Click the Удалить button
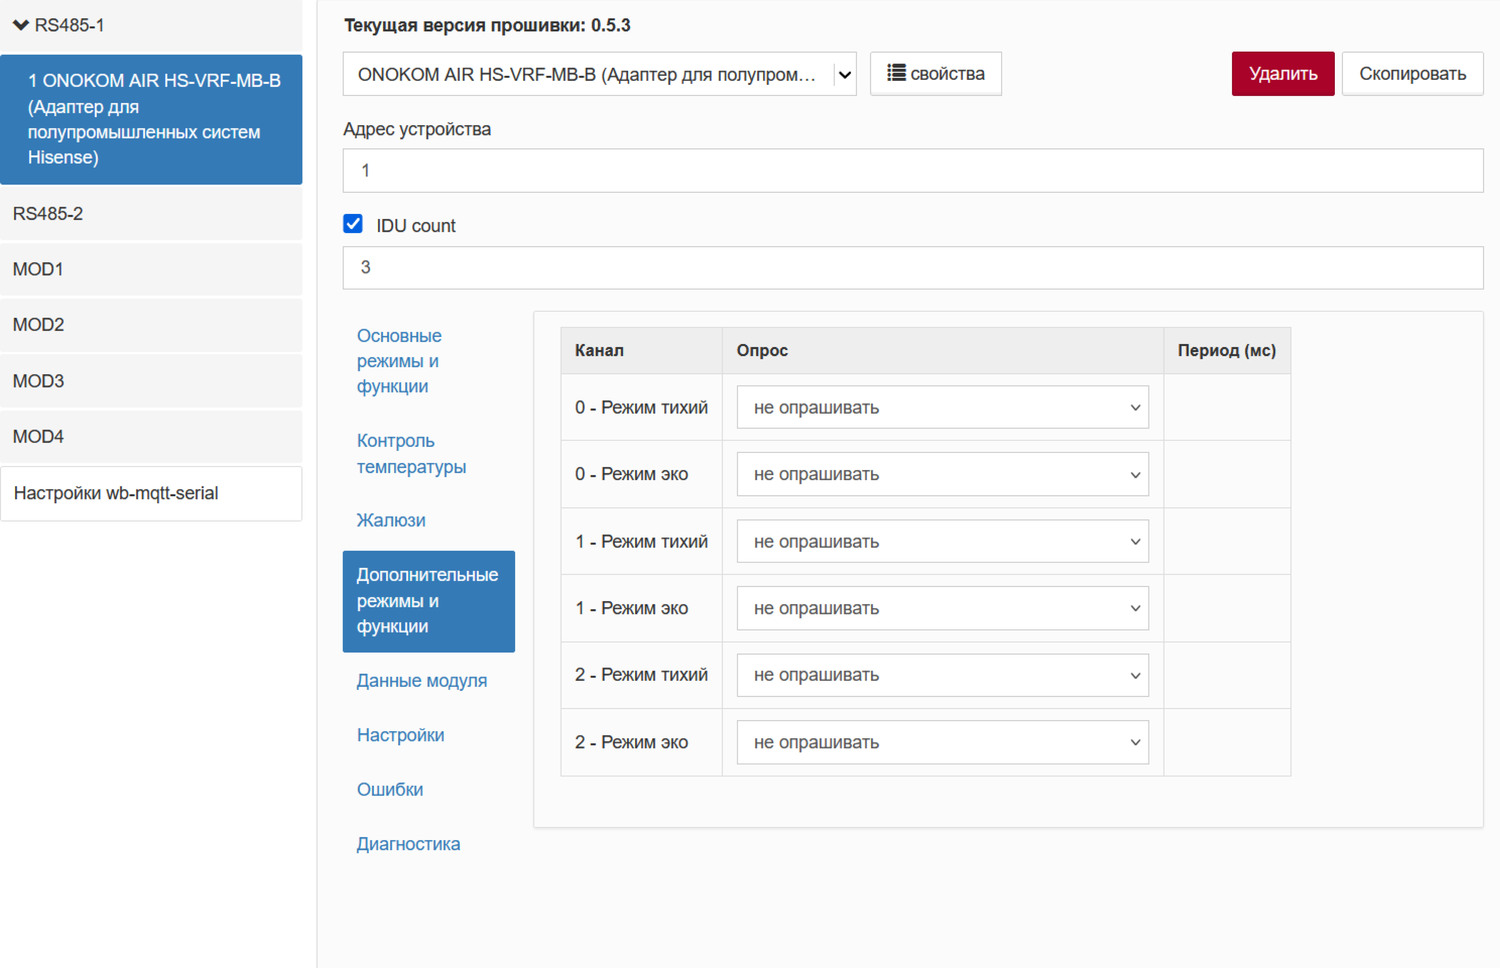 pyautogui.click(x=1282, y=74)
